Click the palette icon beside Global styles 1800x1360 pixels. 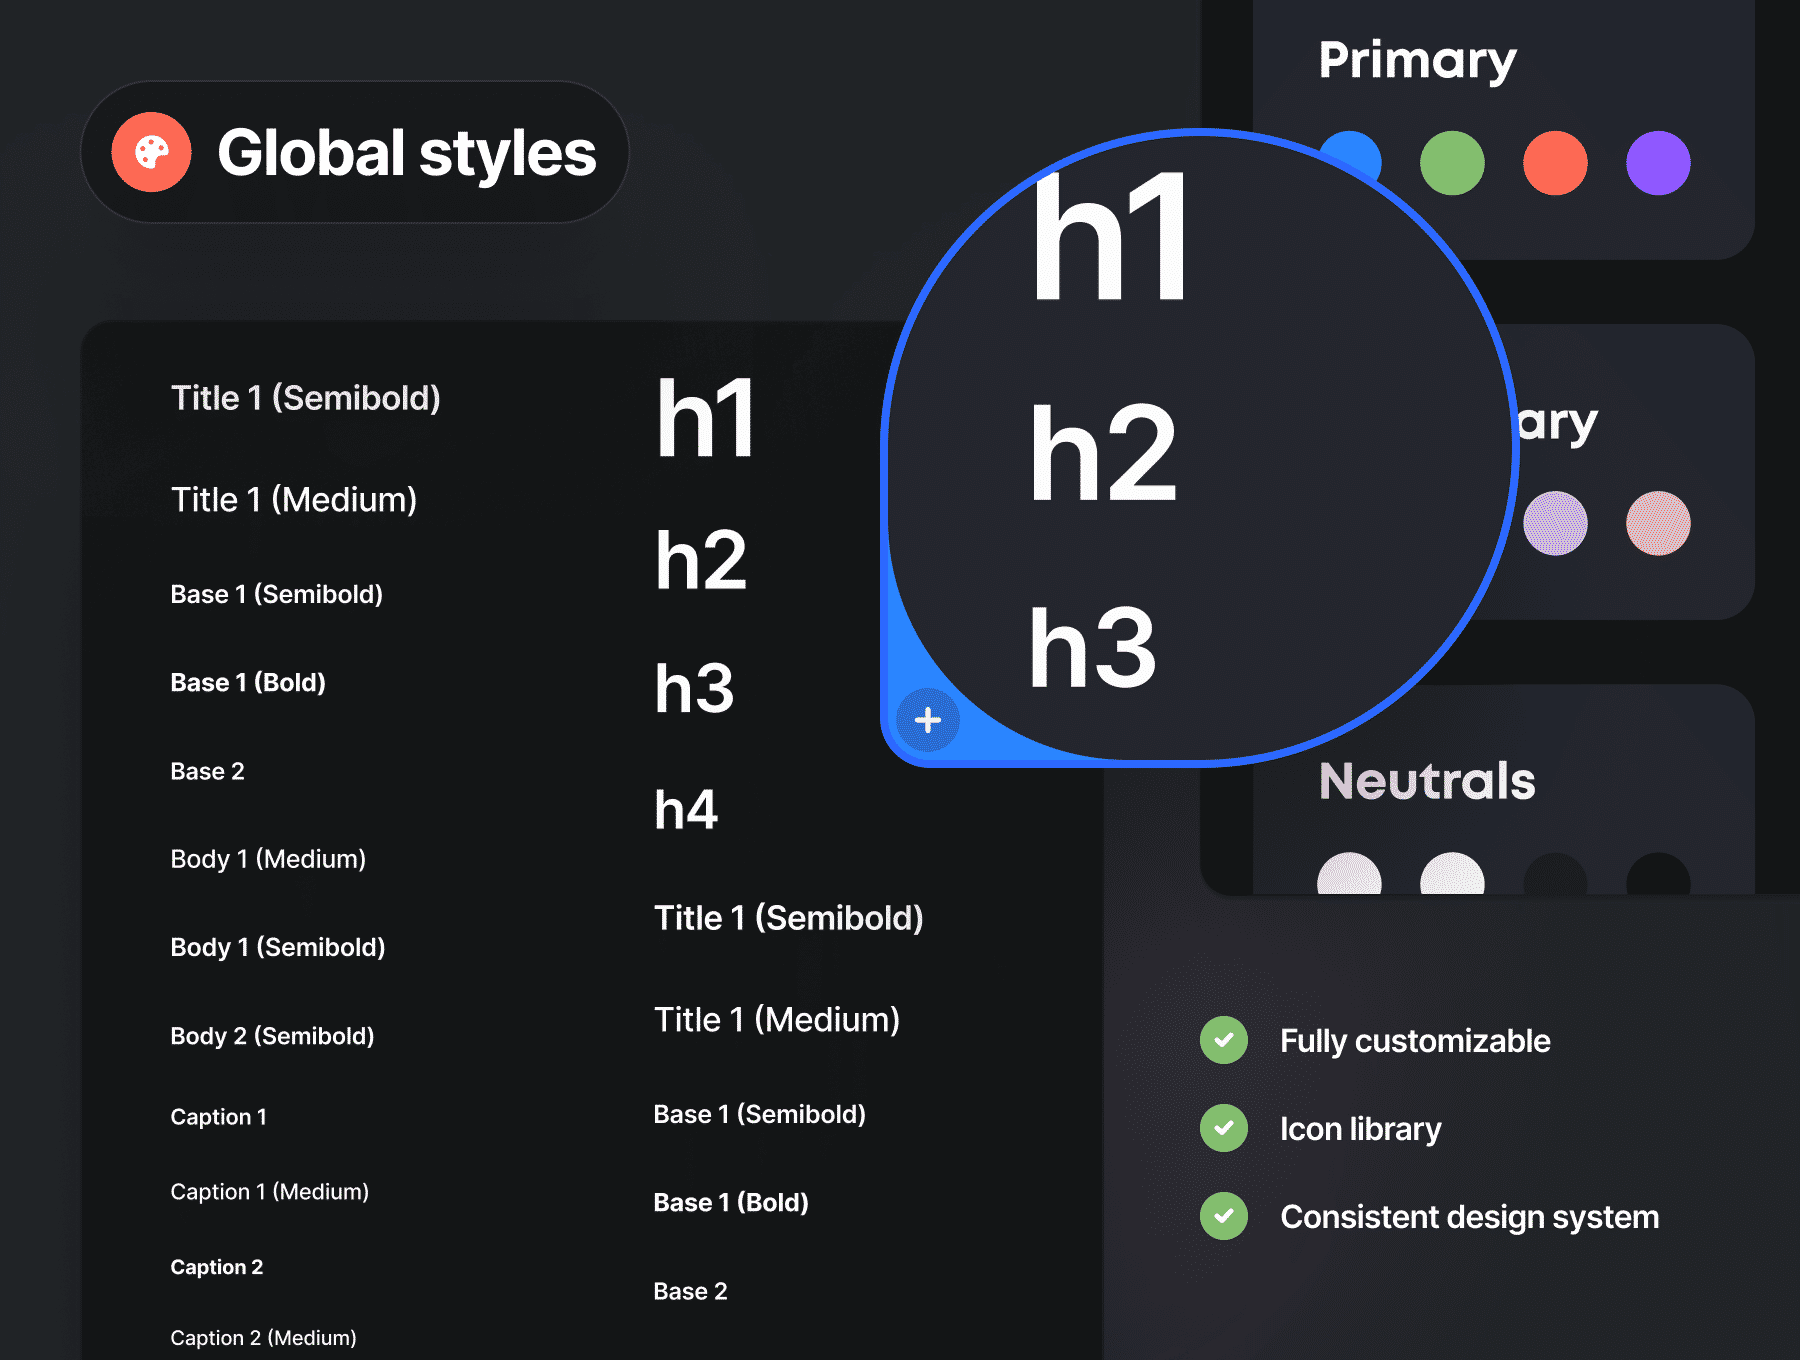[151, 152]
